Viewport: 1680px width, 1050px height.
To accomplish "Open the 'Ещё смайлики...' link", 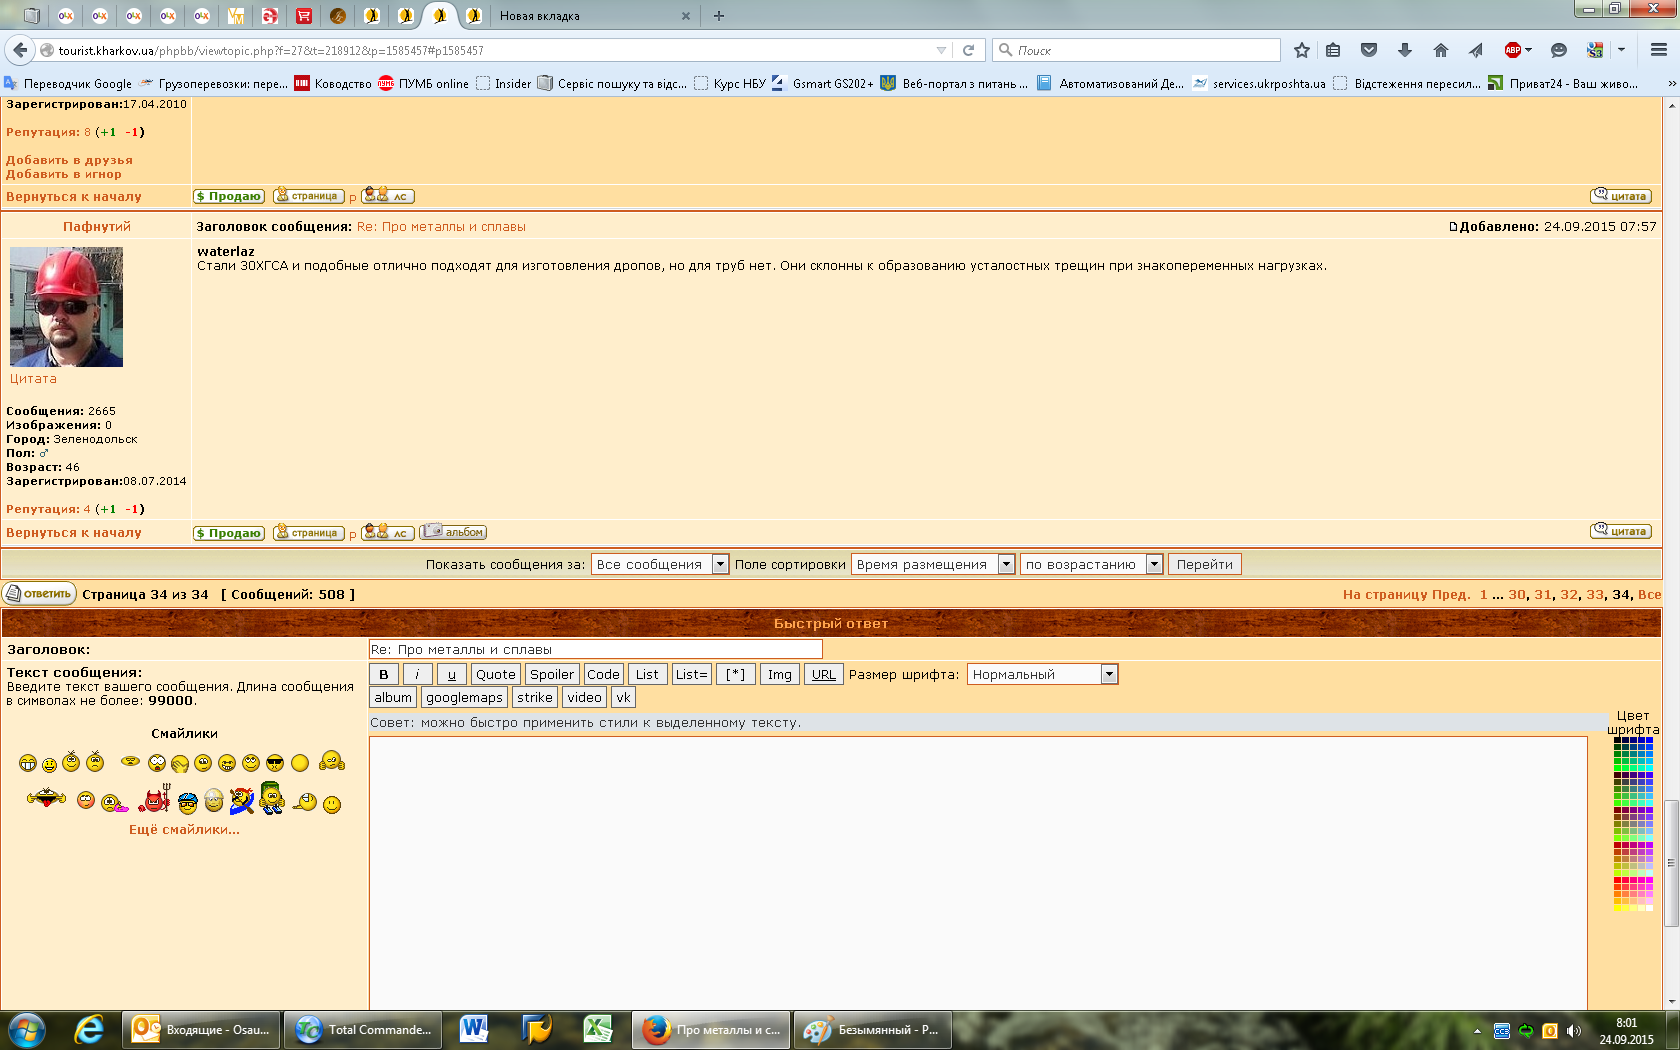I will pyautogui.click(x=184, y=829).
